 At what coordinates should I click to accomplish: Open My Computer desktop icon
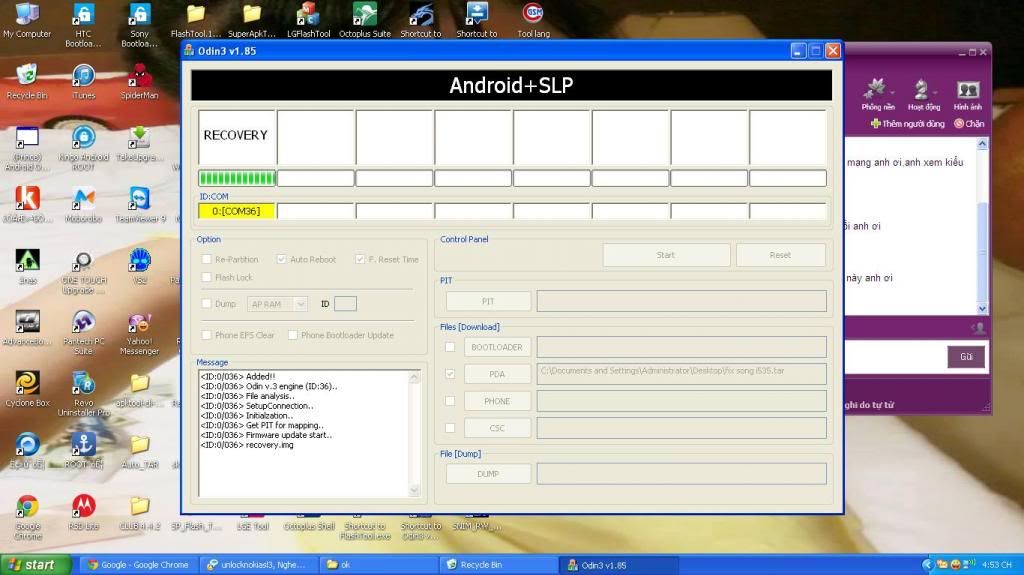pos(27,20)
